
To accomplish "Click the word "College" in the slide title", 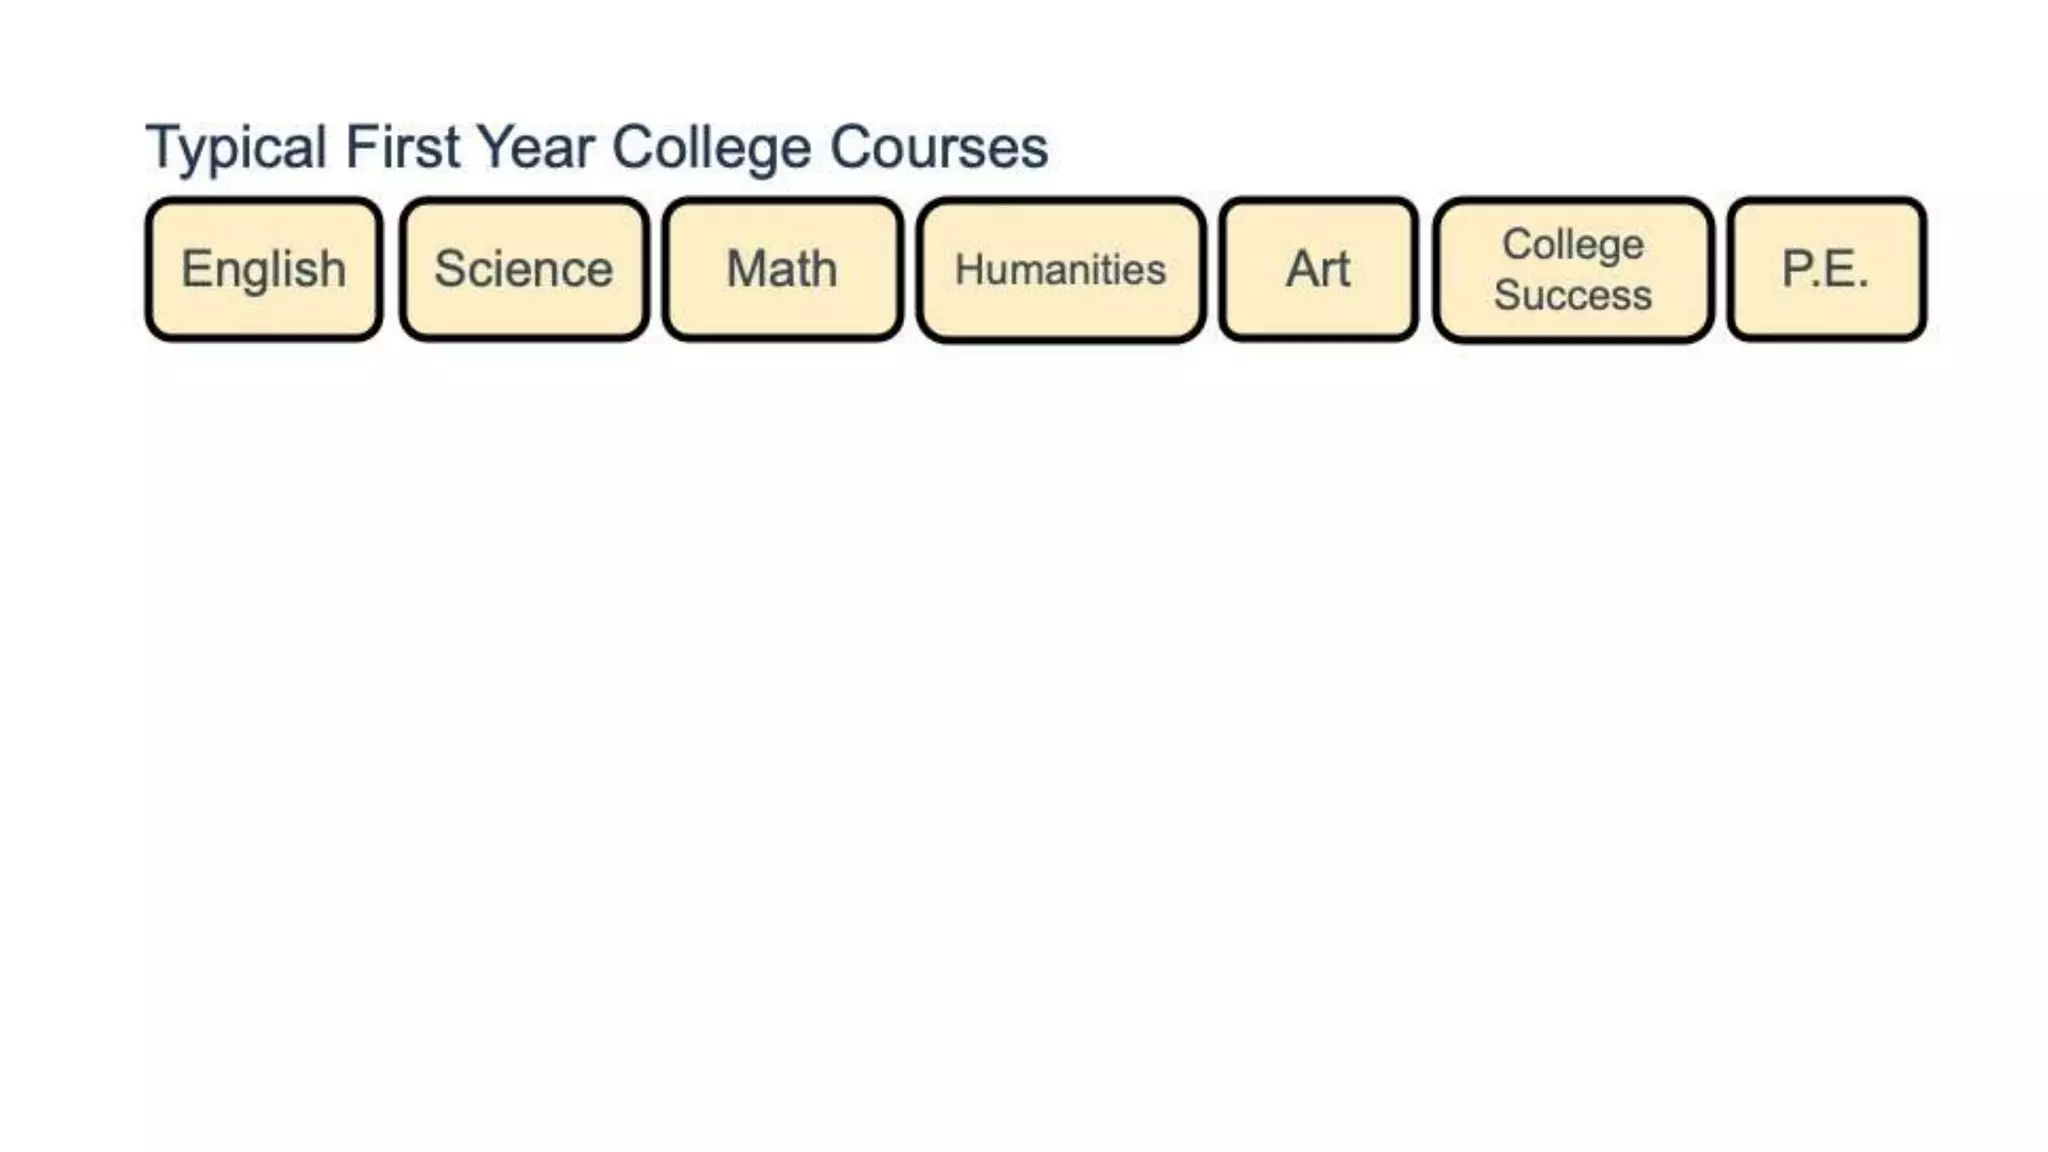I will pos(711,147).
